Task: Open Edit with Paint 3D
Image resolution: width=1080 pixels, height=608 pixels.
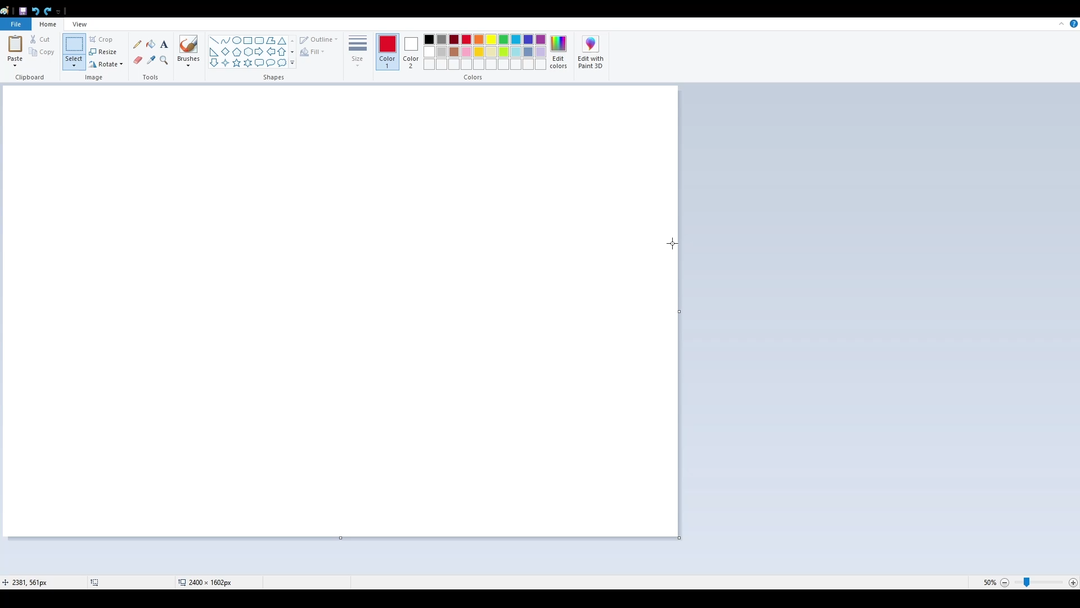Action: coord(590,52)
